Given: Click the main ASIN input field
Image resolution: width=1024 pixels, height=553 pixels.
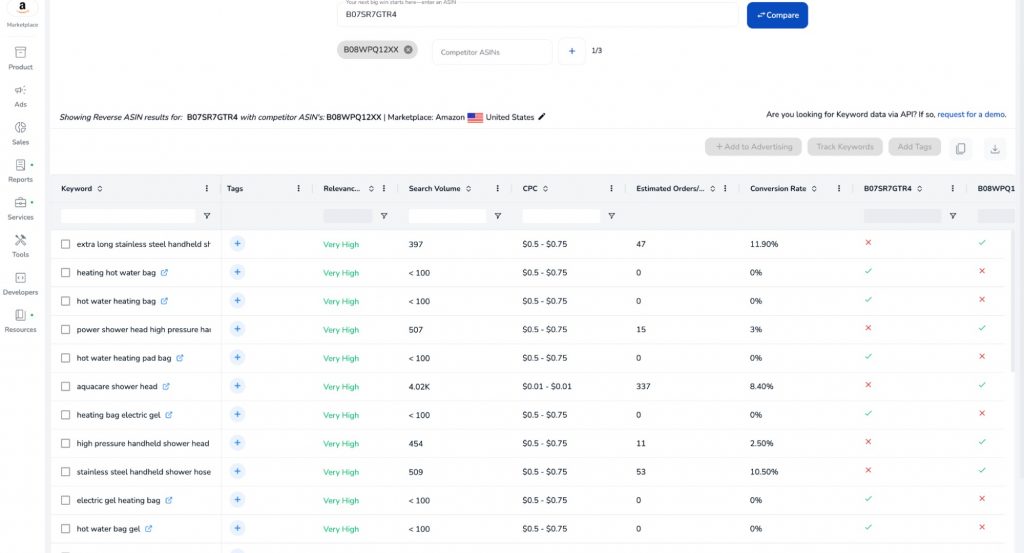Looking at the screenshot, I should tap(537, 14).
